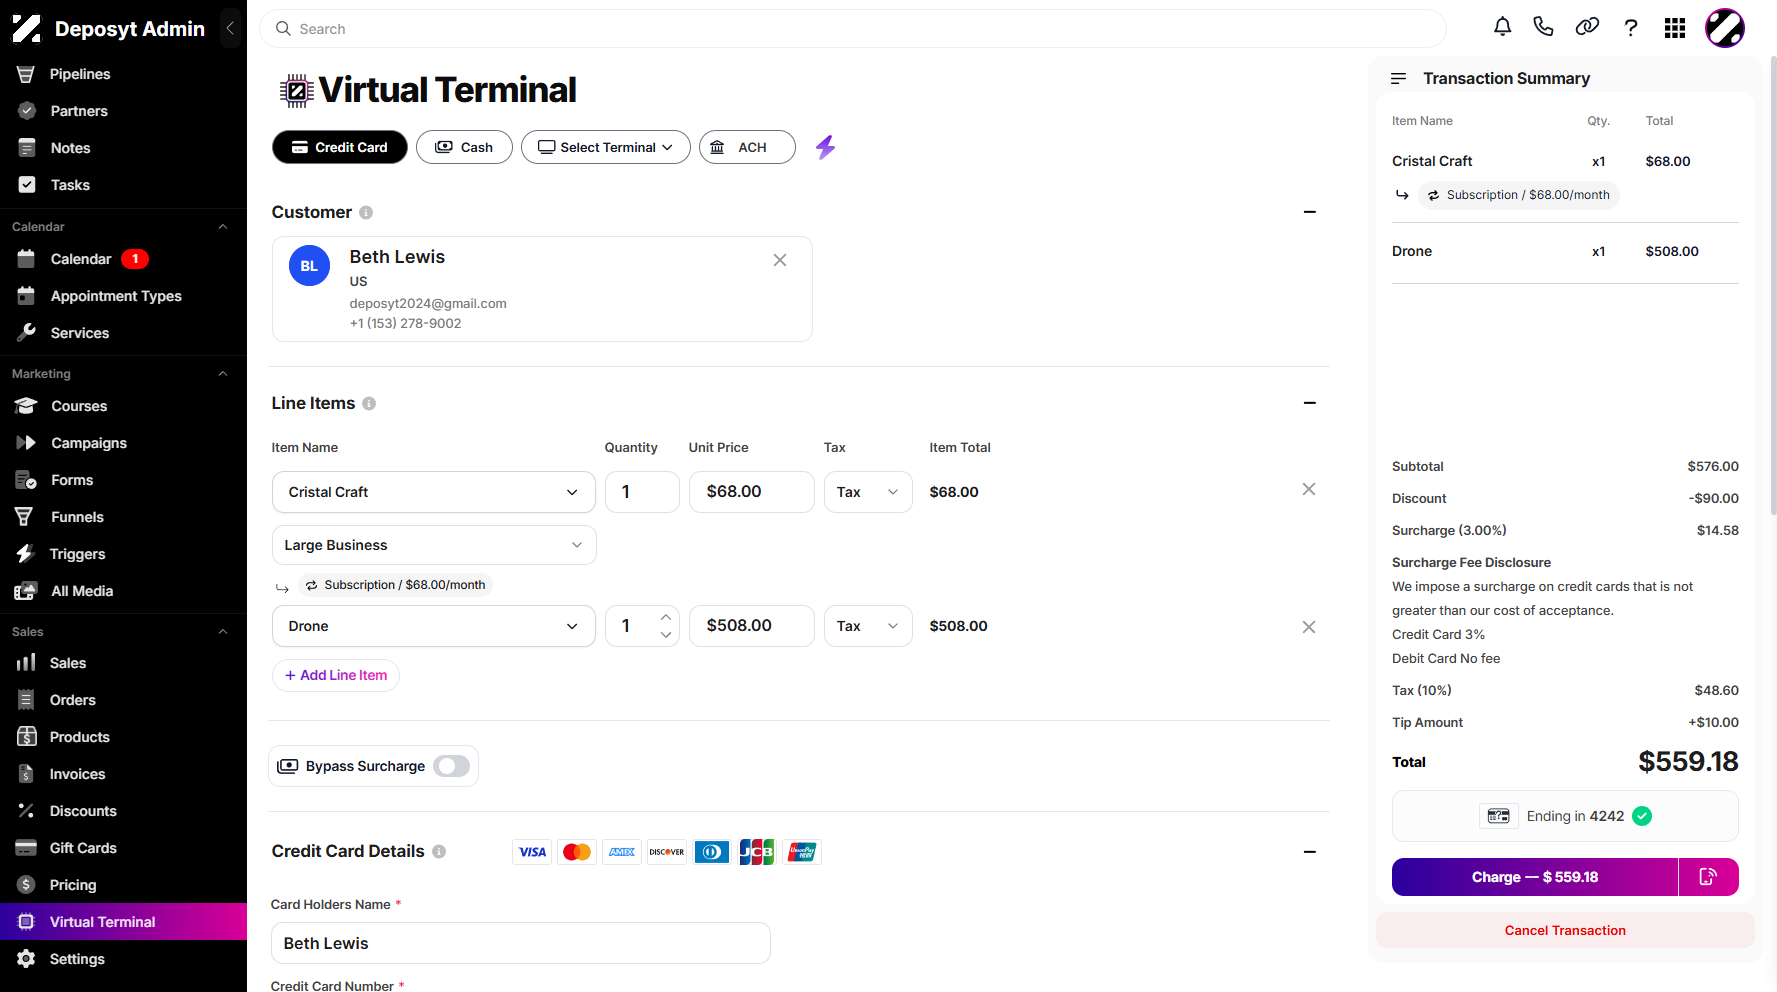Click Cancel Transaction

pyautogui.click(x=1565, y=930)
